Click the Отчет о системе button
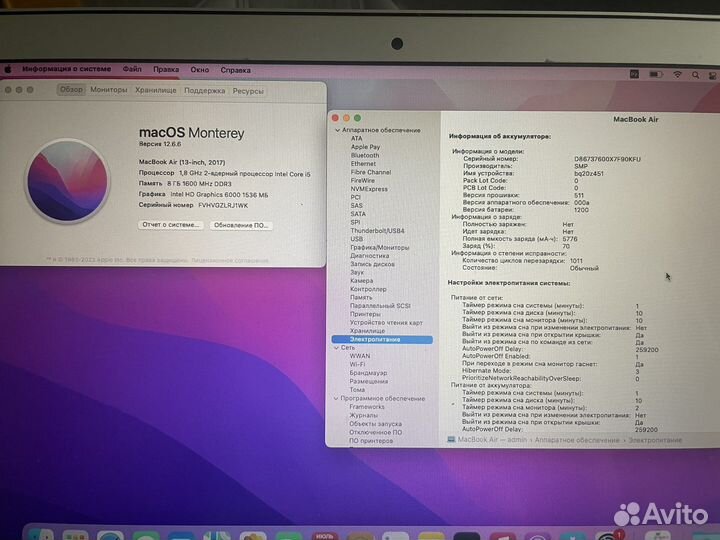720x540 pixels. click(x=170, y=225)
